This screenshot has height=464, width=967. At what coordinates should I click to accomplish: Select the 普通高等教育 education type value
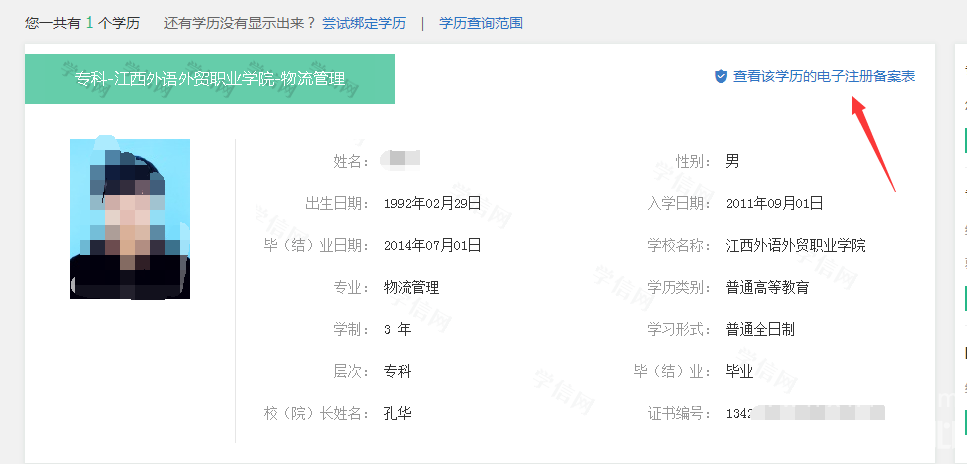coord(767,287)
